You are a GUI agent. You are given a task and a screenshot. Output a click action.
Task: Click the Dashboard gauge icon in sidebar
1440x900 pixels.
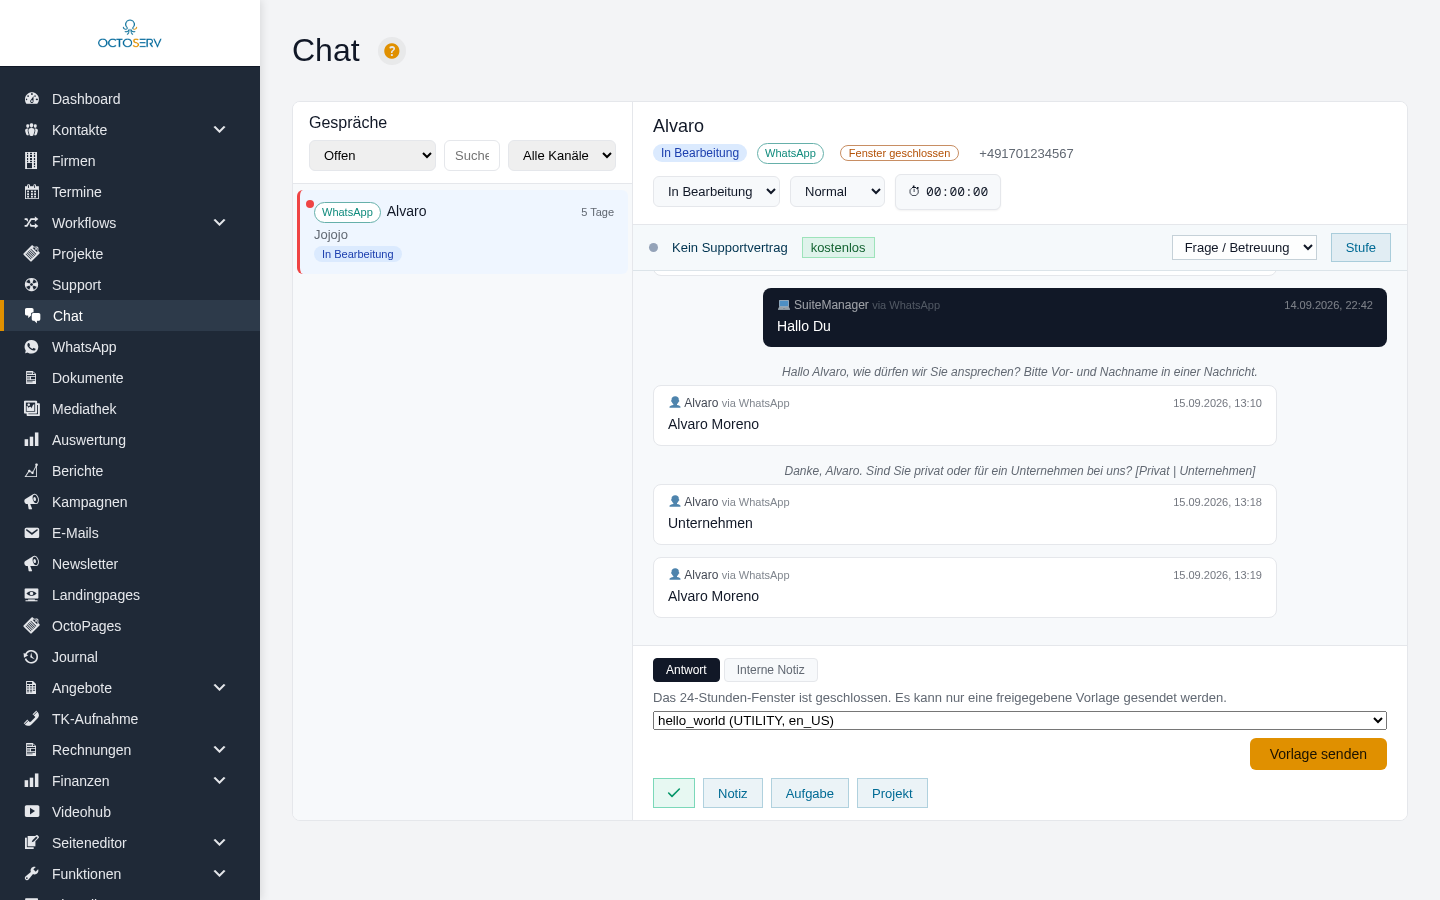pyautogui.click(x=32, y=99)
